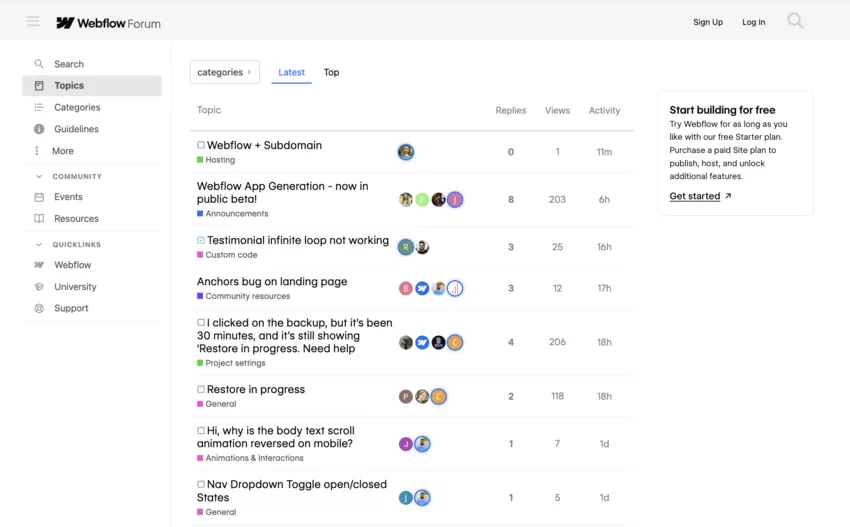Open Webflow App Generation topic
The width and height of the screenshot is (850, 527).
tap(282, 192)
